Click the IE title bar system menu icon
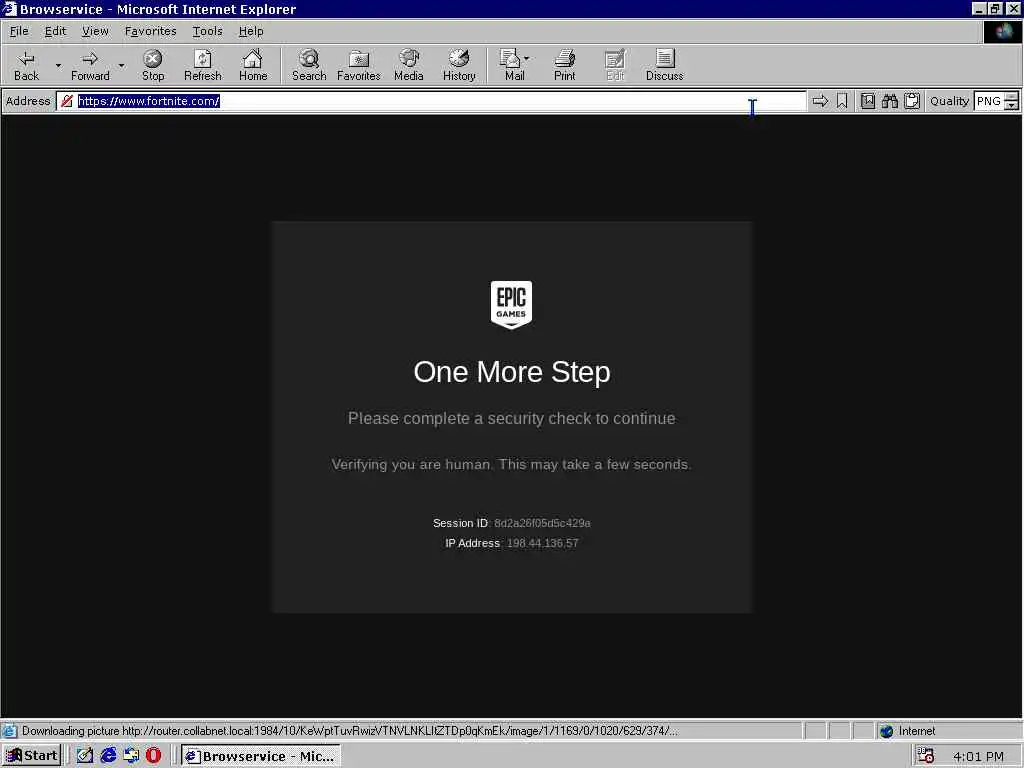The height and width of the screenshot is (768, 1024). pos(9,8)
